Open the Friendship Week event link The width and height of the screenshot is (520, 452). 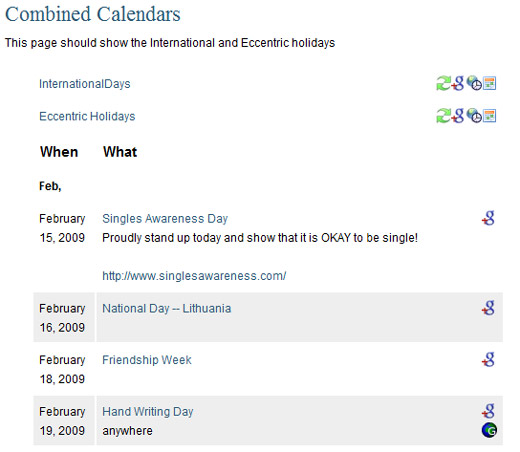coord(147,360)
